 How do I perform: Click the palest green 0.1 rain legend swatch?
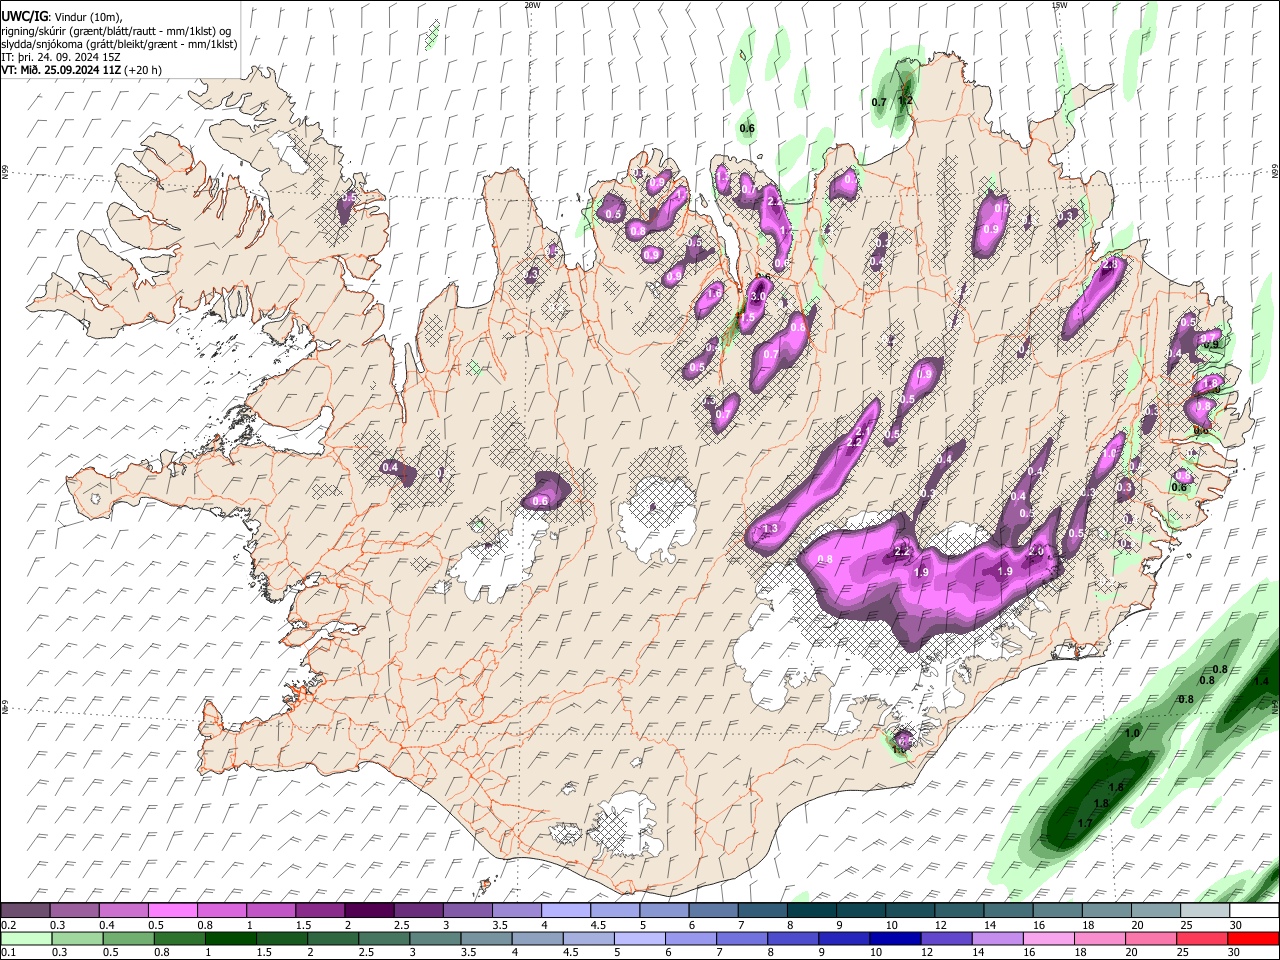point(26,938)
